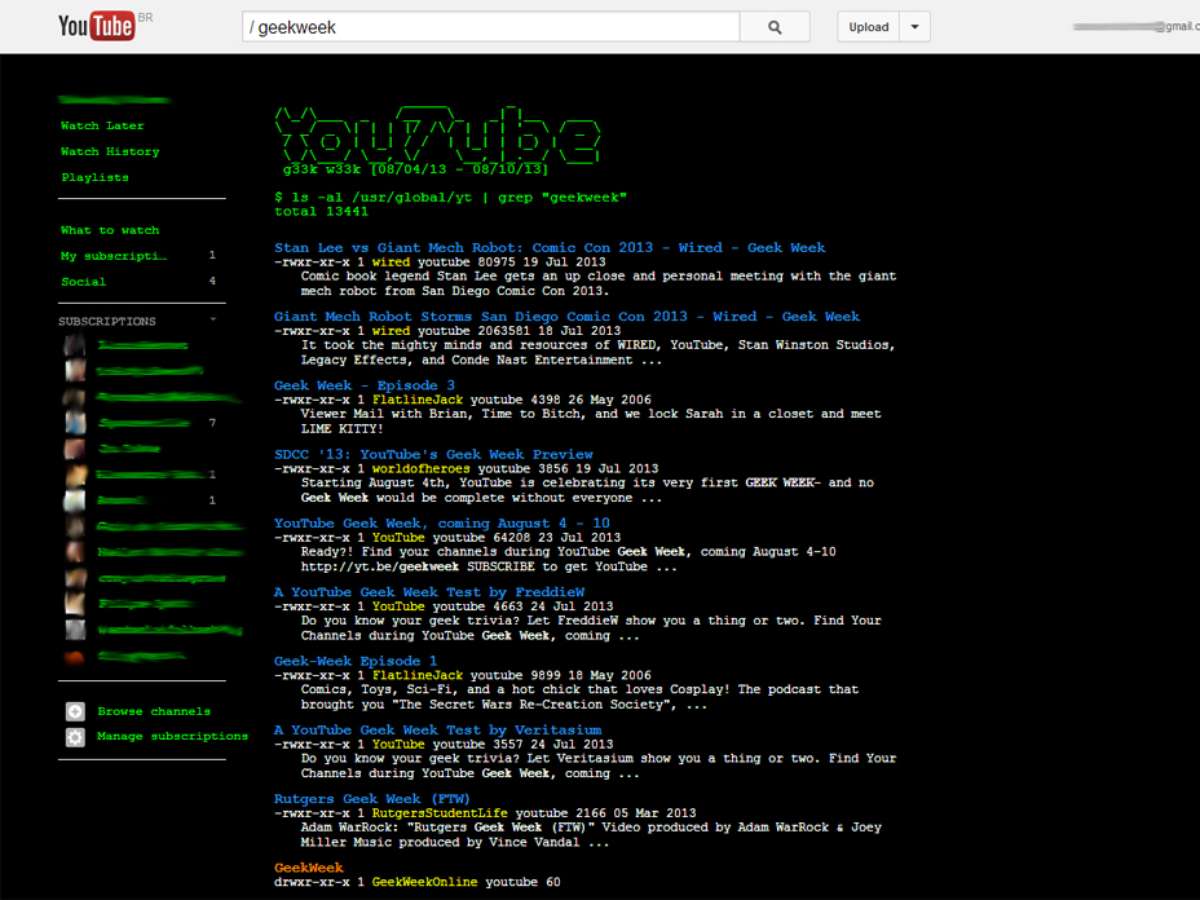Expand the Subscriptions section arrow
Viewport: 1200px width, 900px height.
(212, 320)
